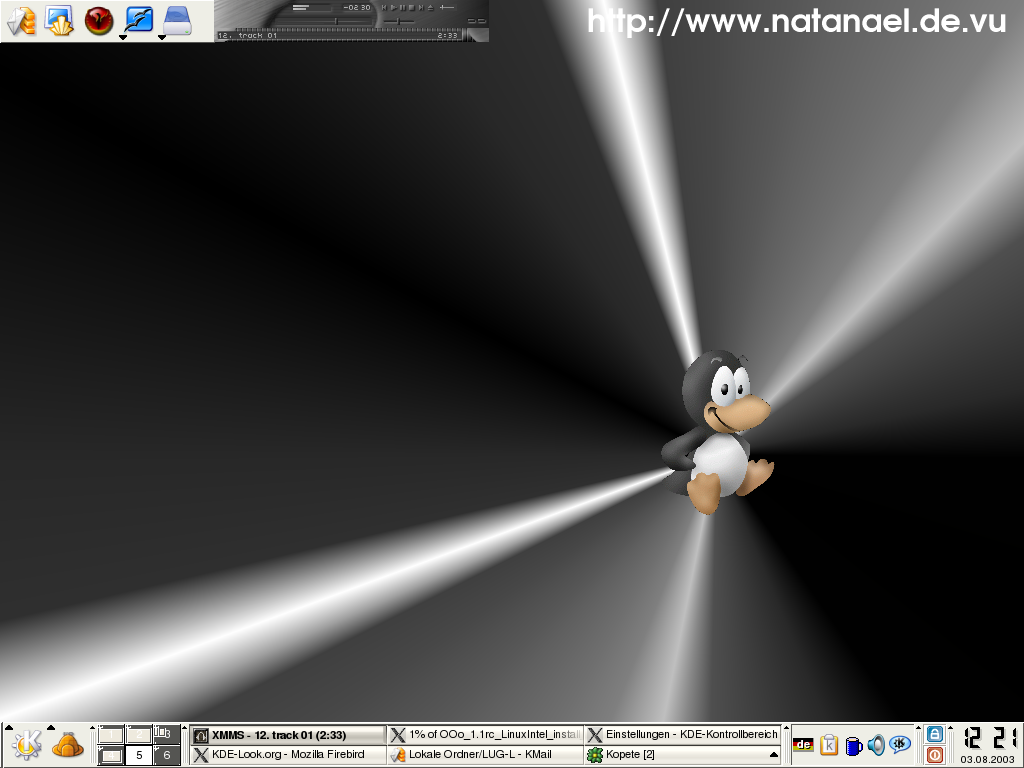This screenshot has height=768, width=1024.
Task: Open the Kopete speech bubble tray icon
Action: point(900,743)
